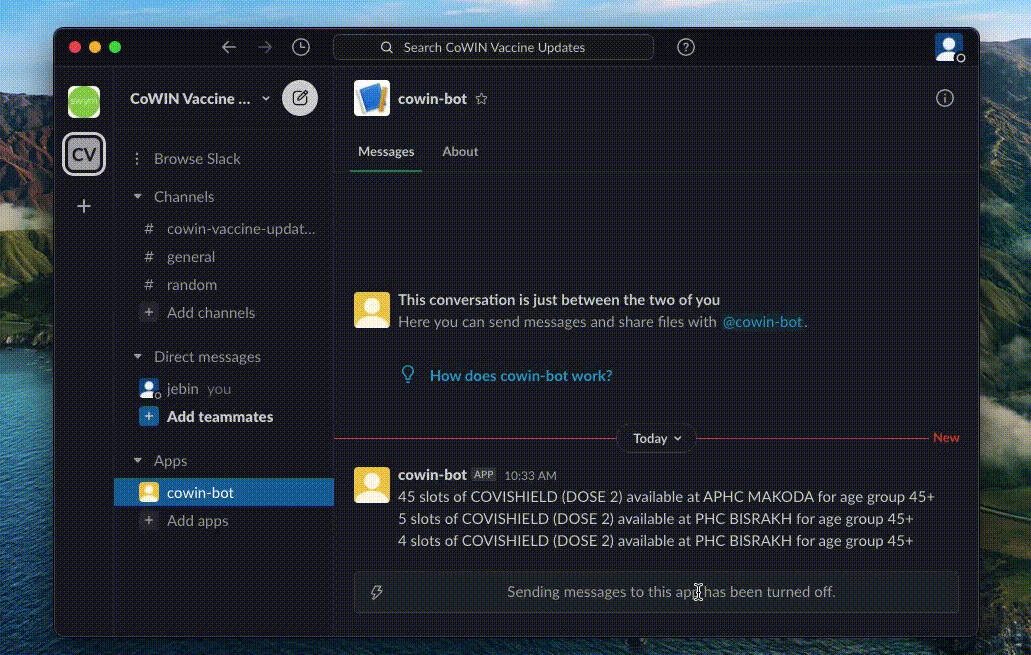The image size is (1031, 655).
Task: Click the hash icon beside general channel
Action: (x=149, y=257)
